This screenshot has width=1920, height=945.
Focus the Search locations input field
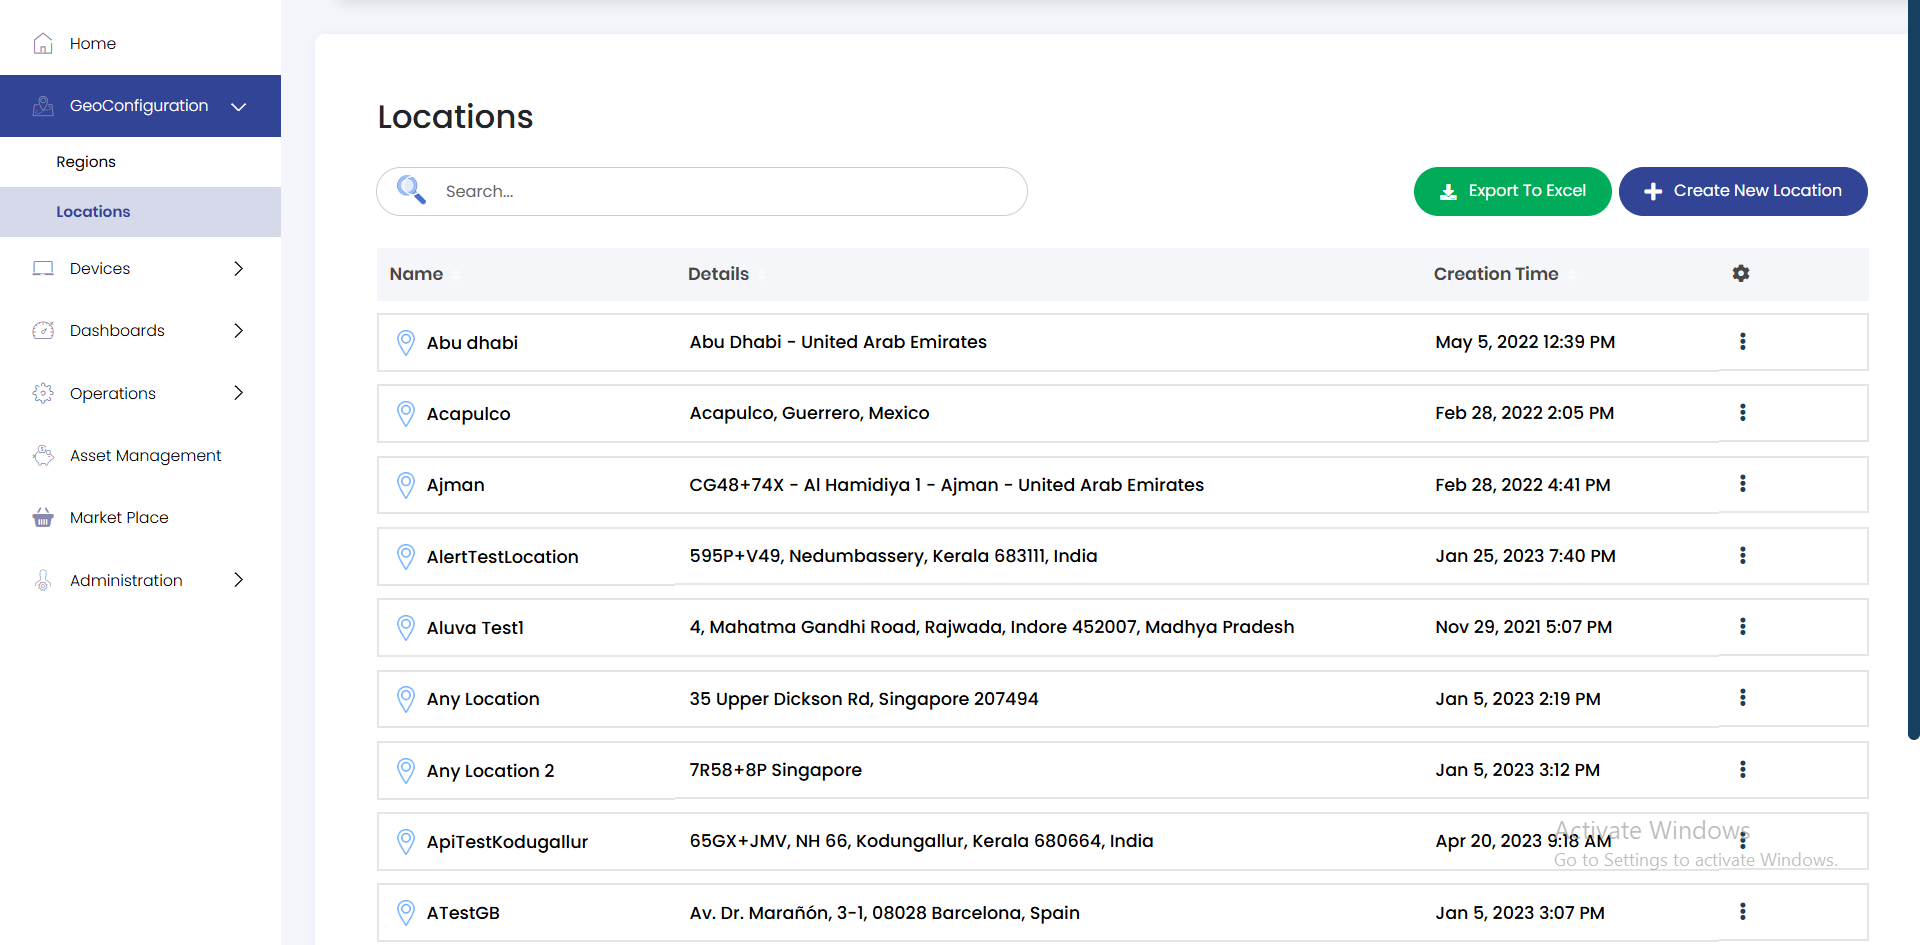720,191
